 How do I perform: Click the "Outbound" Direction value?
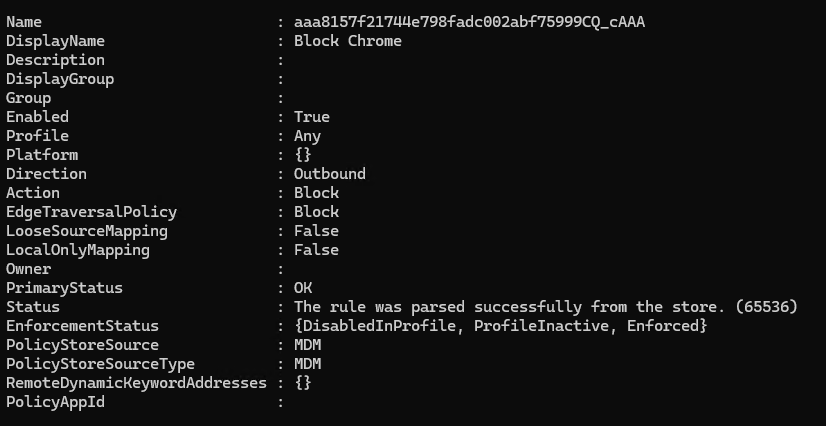[x=330, y=174]
